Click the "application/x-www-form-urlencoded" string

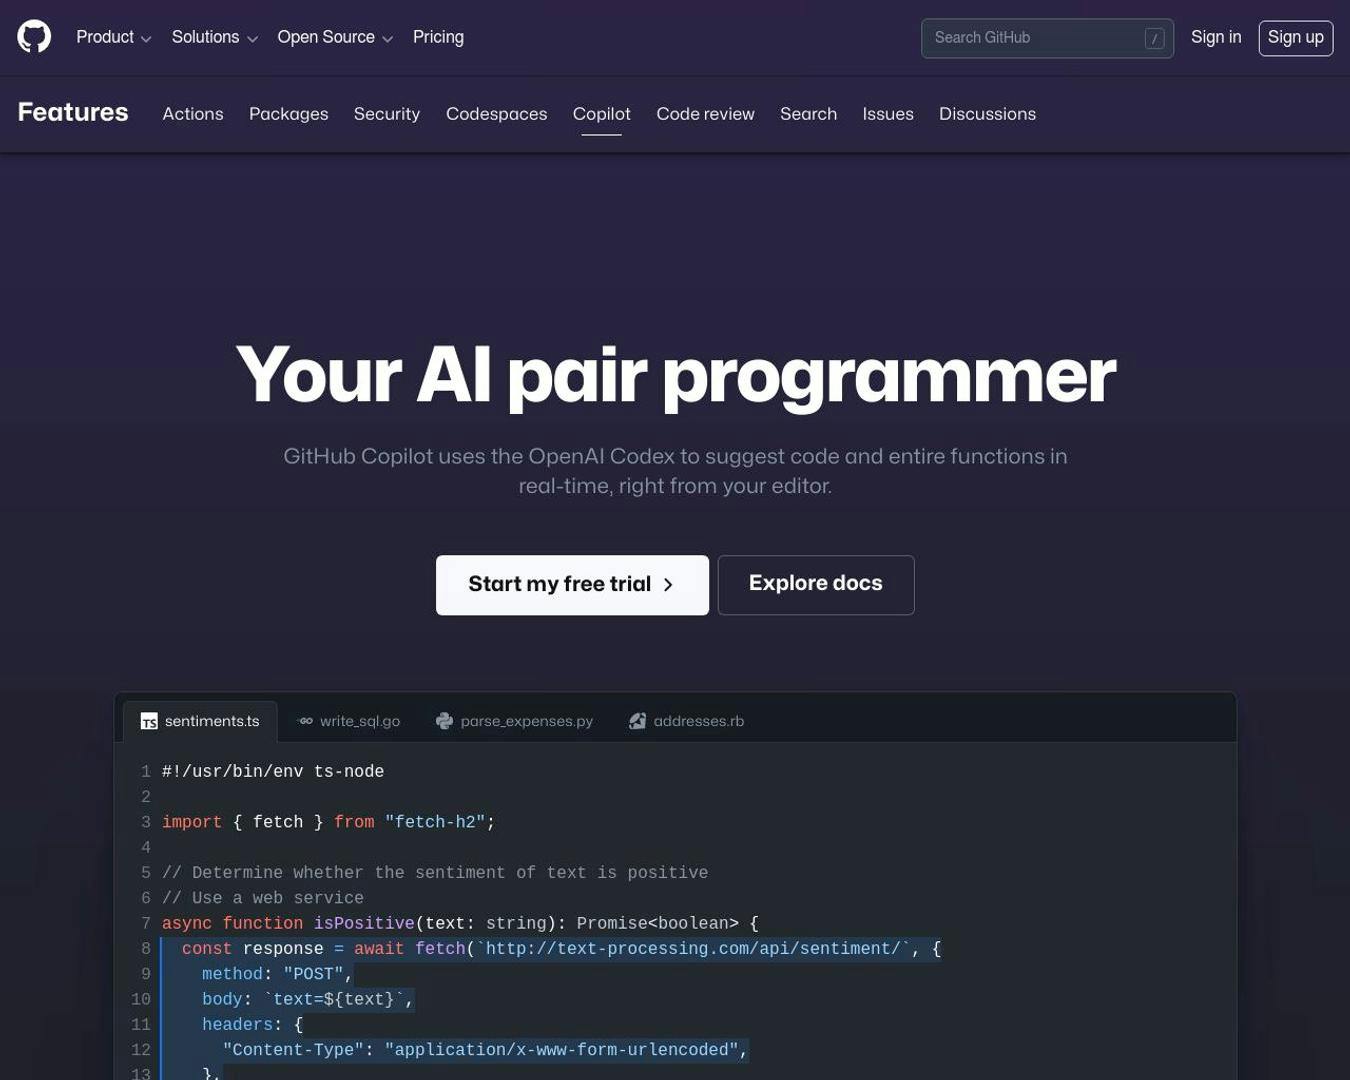point(562,1050)
